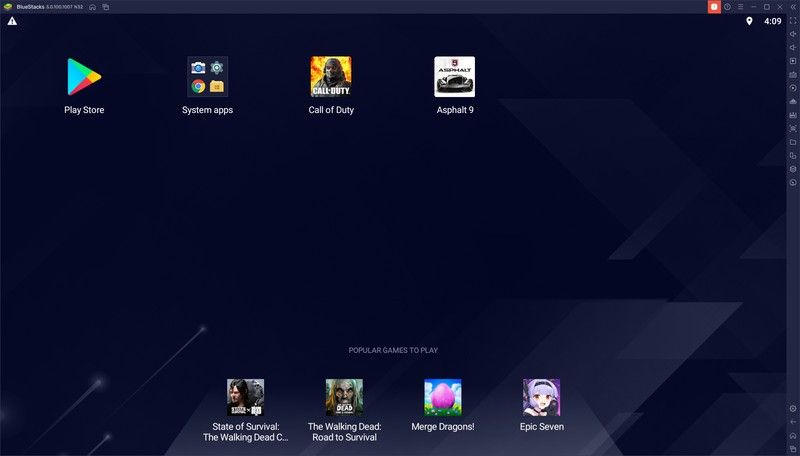Open settings gear in side toolbar
This screenshot has height=456, width=800.
793,409
